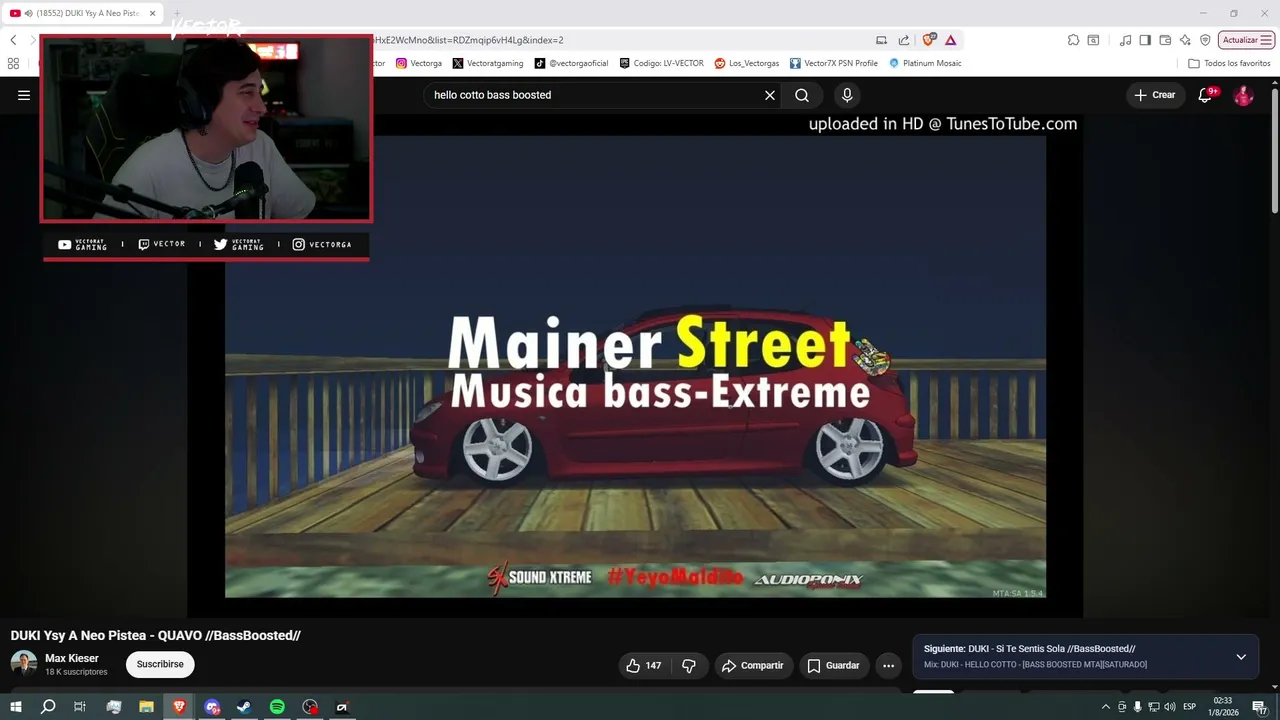Save the video with Guardar
Screen dimensions: 1280x720
pos(834,665)
